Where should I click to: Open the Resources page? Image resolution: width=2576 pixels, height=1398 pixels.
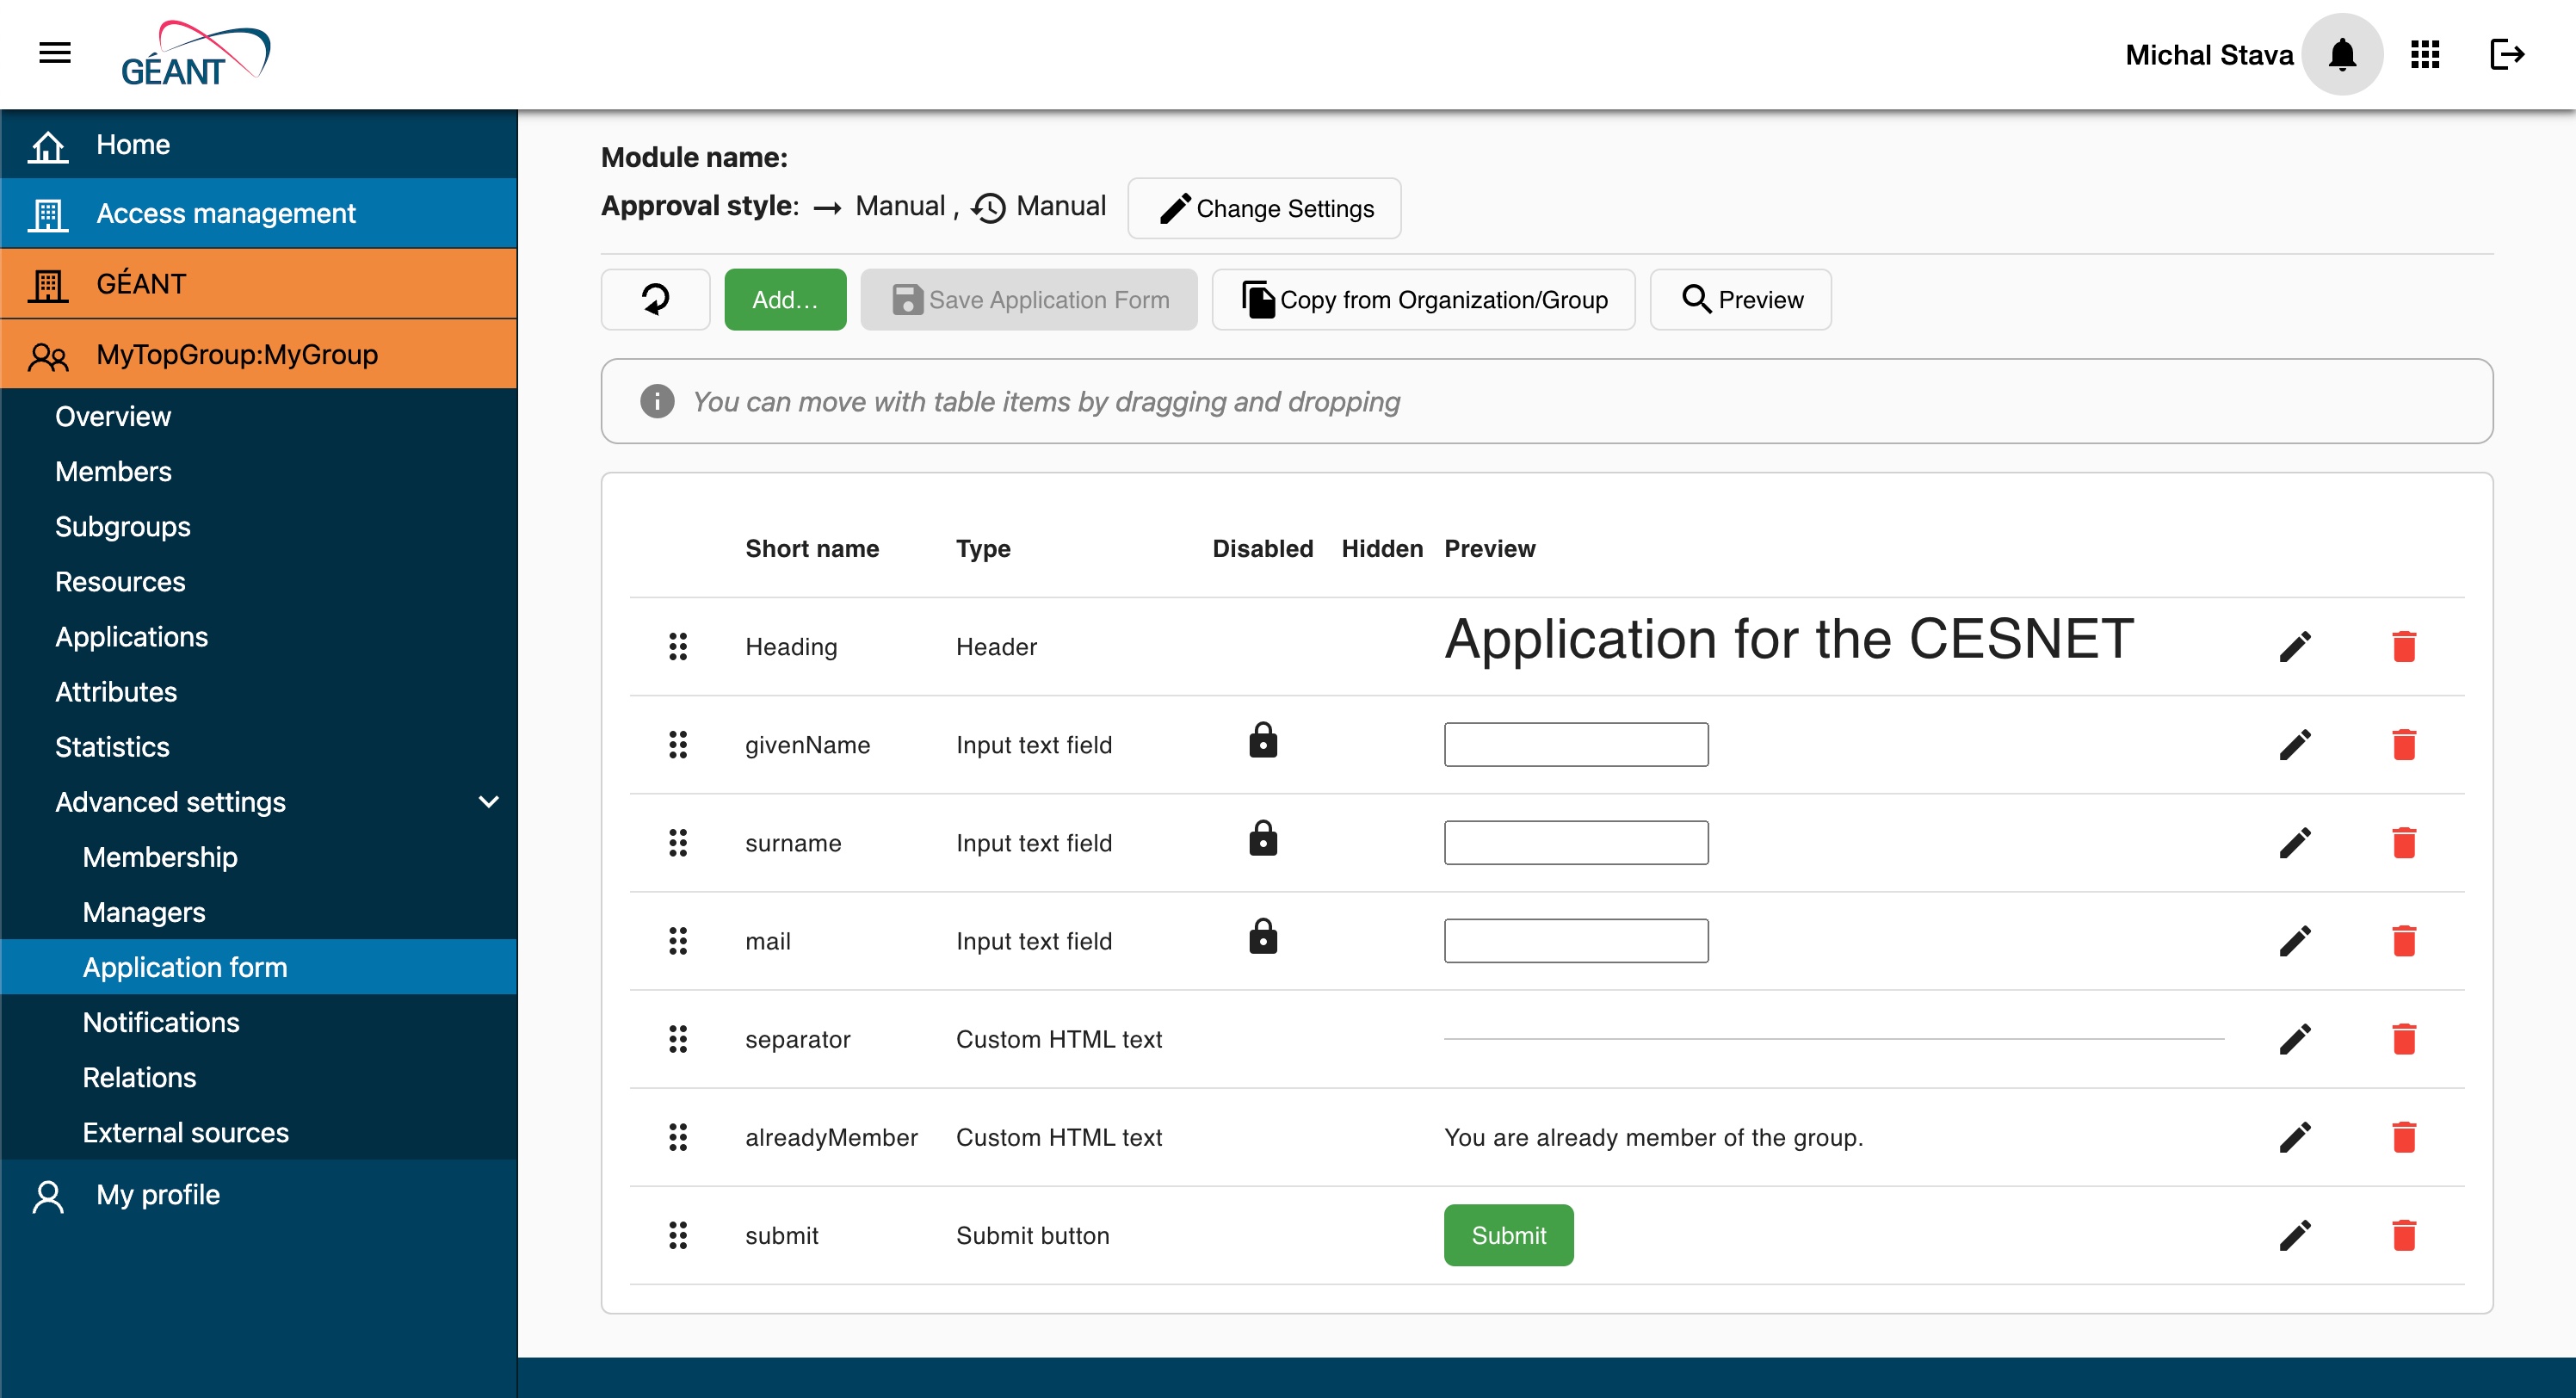click(x=259, y=581)
